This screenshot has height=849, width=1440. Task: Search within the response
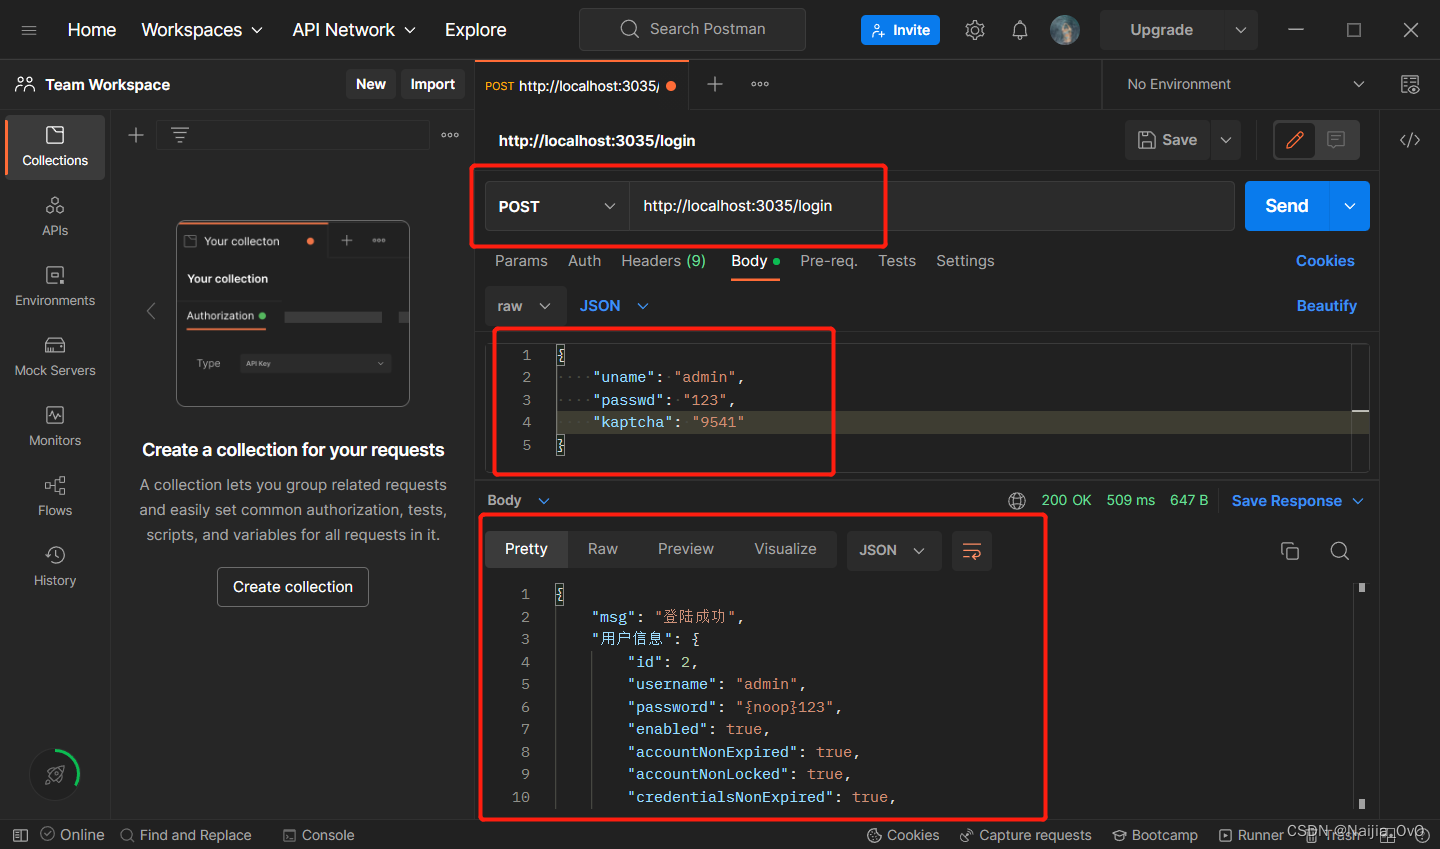[1340, 551]
